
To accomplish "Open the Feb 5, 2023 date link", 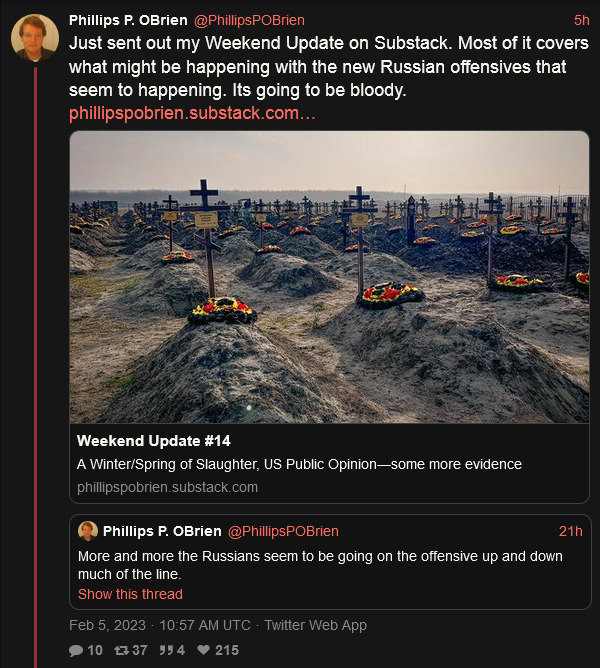I will tap(107, 625).
